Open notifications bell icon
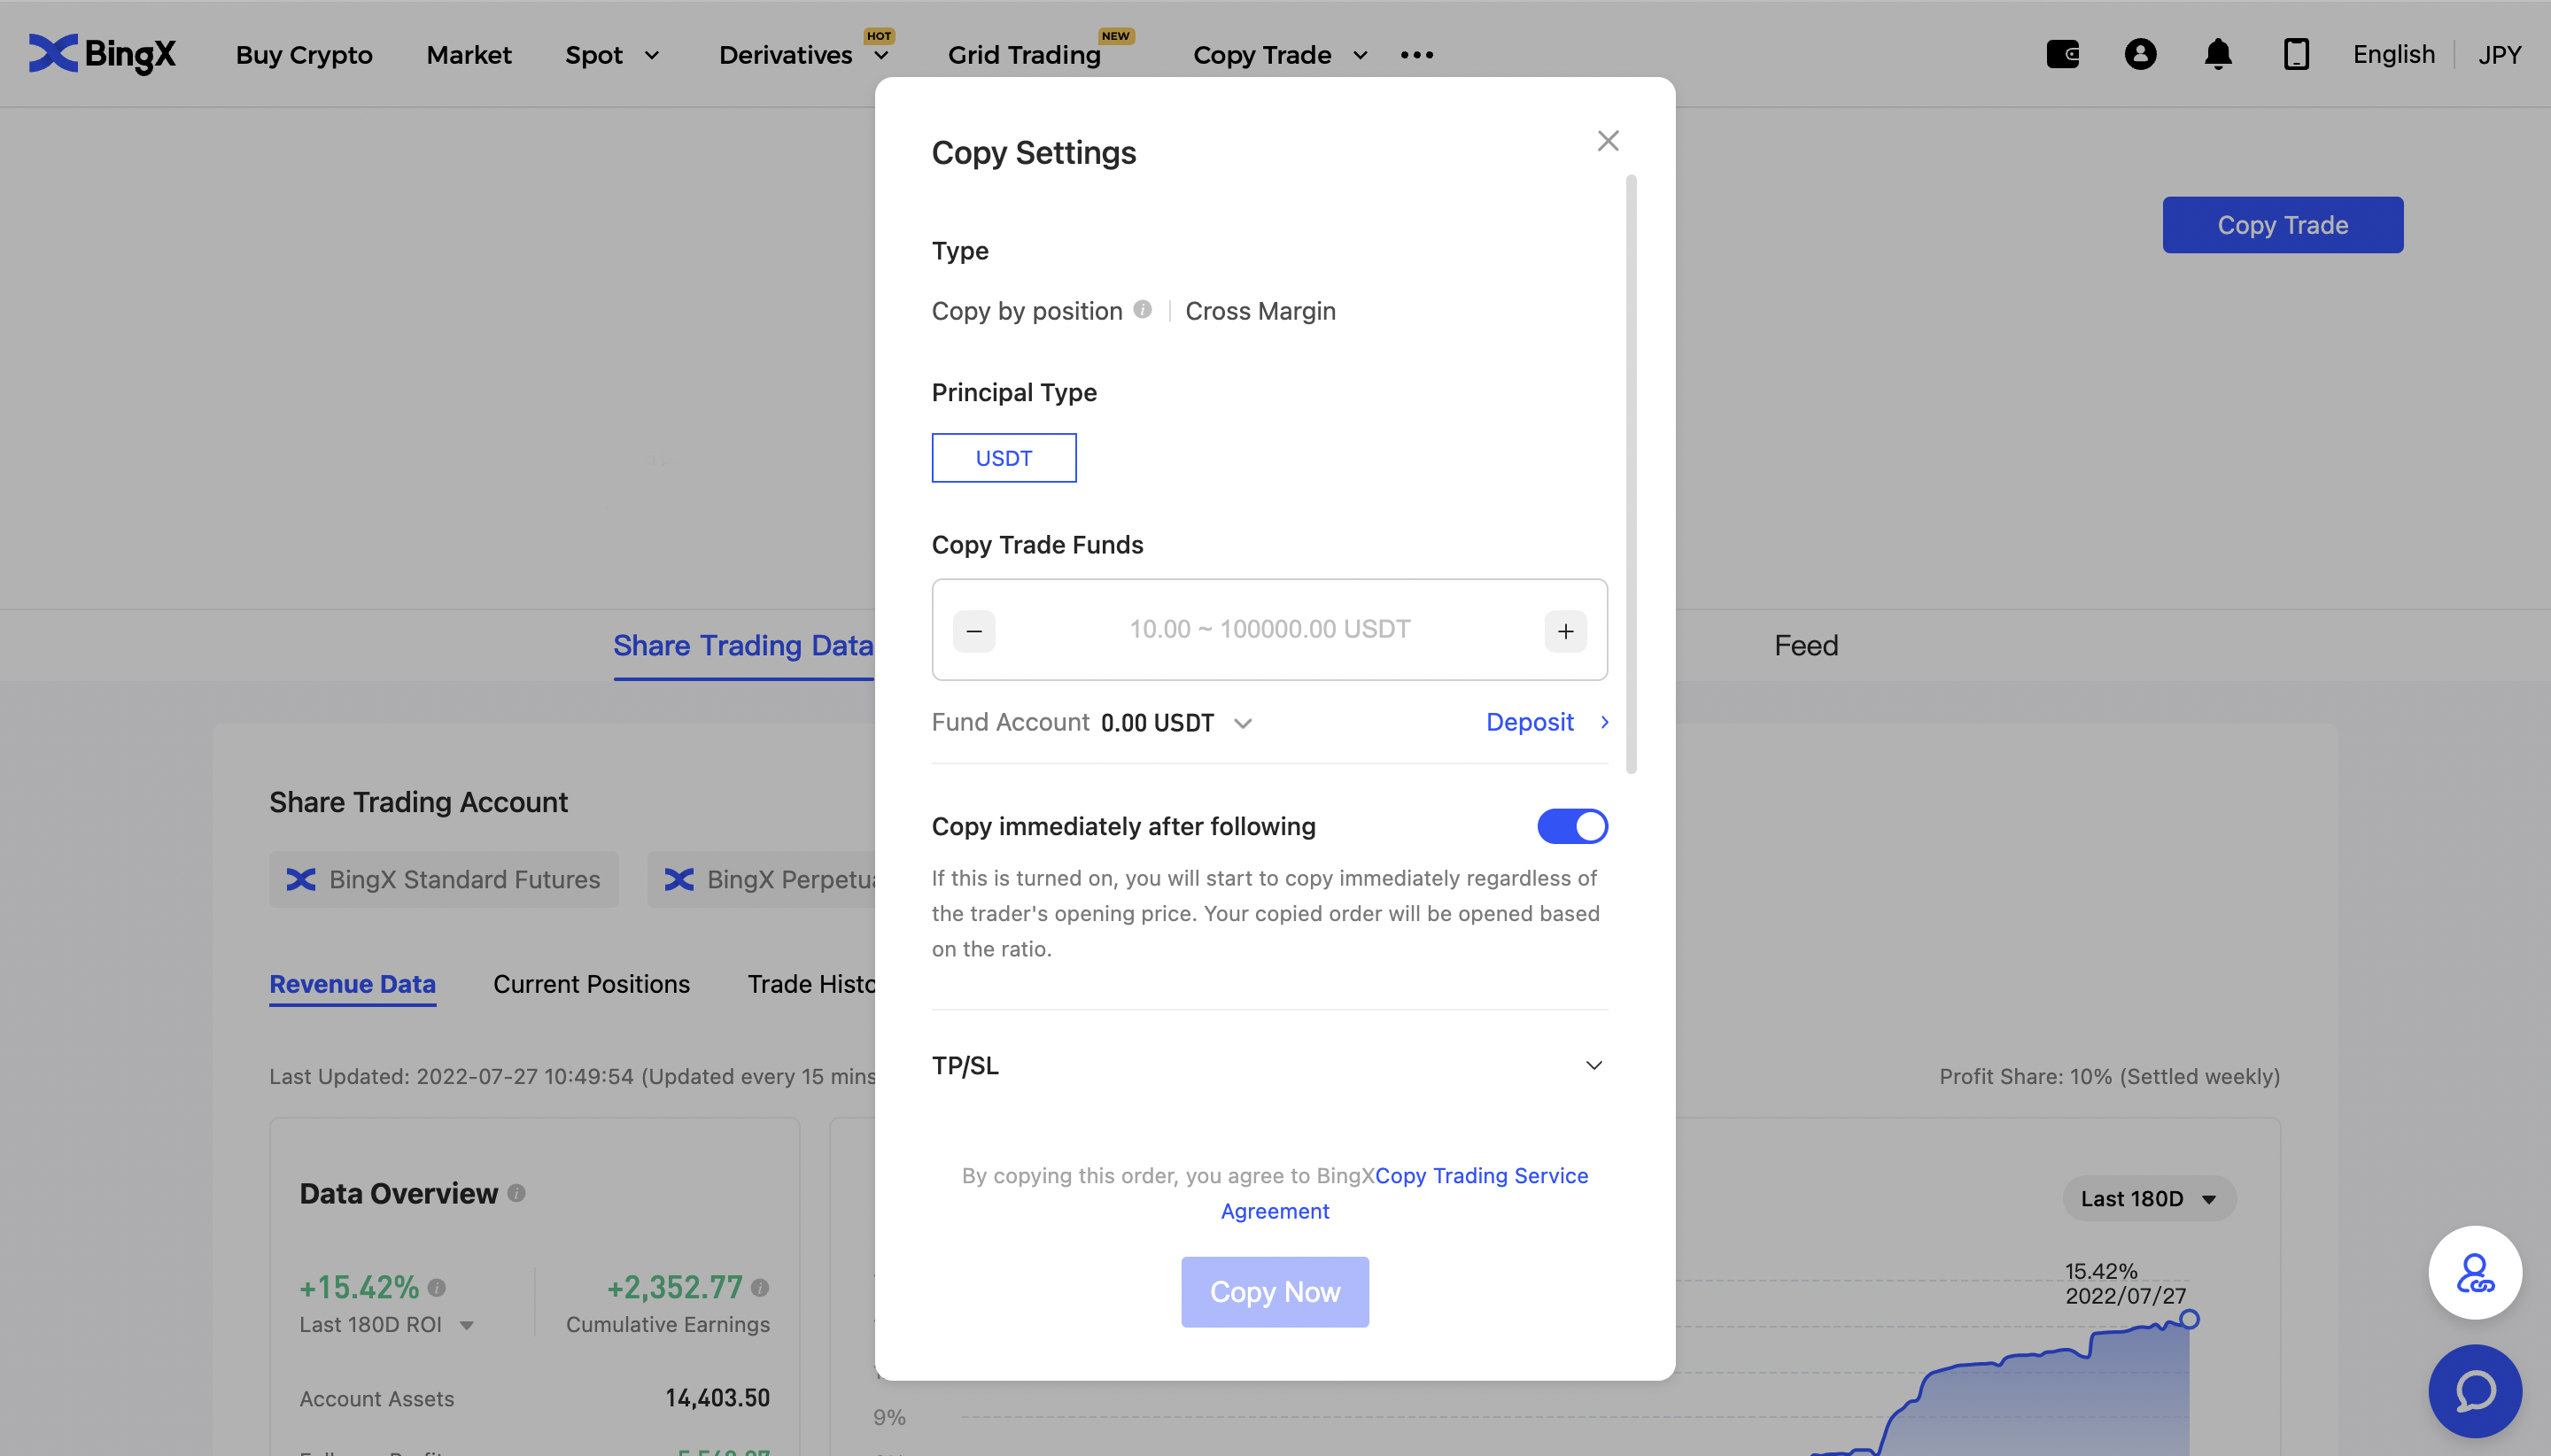Screen dimensions: 2551x1456 coord(2218,54)
